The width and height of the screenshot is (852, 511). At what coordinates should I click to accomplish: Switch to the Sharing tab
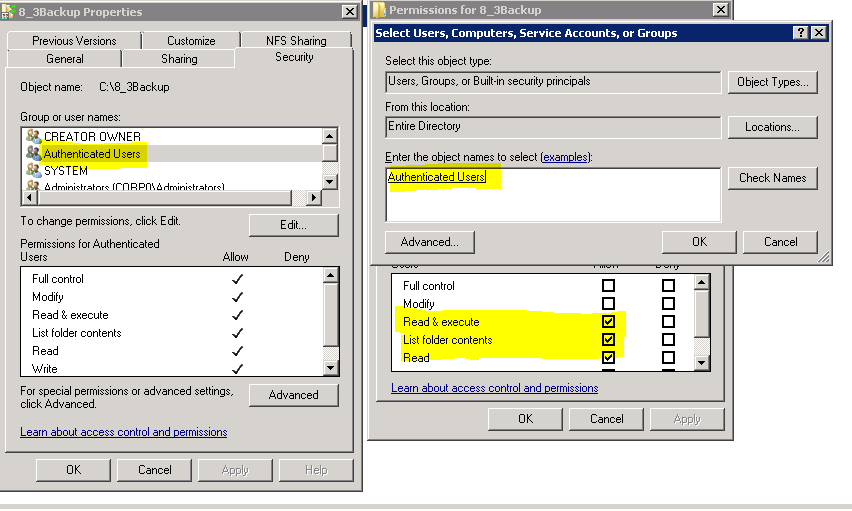[179, 59]
